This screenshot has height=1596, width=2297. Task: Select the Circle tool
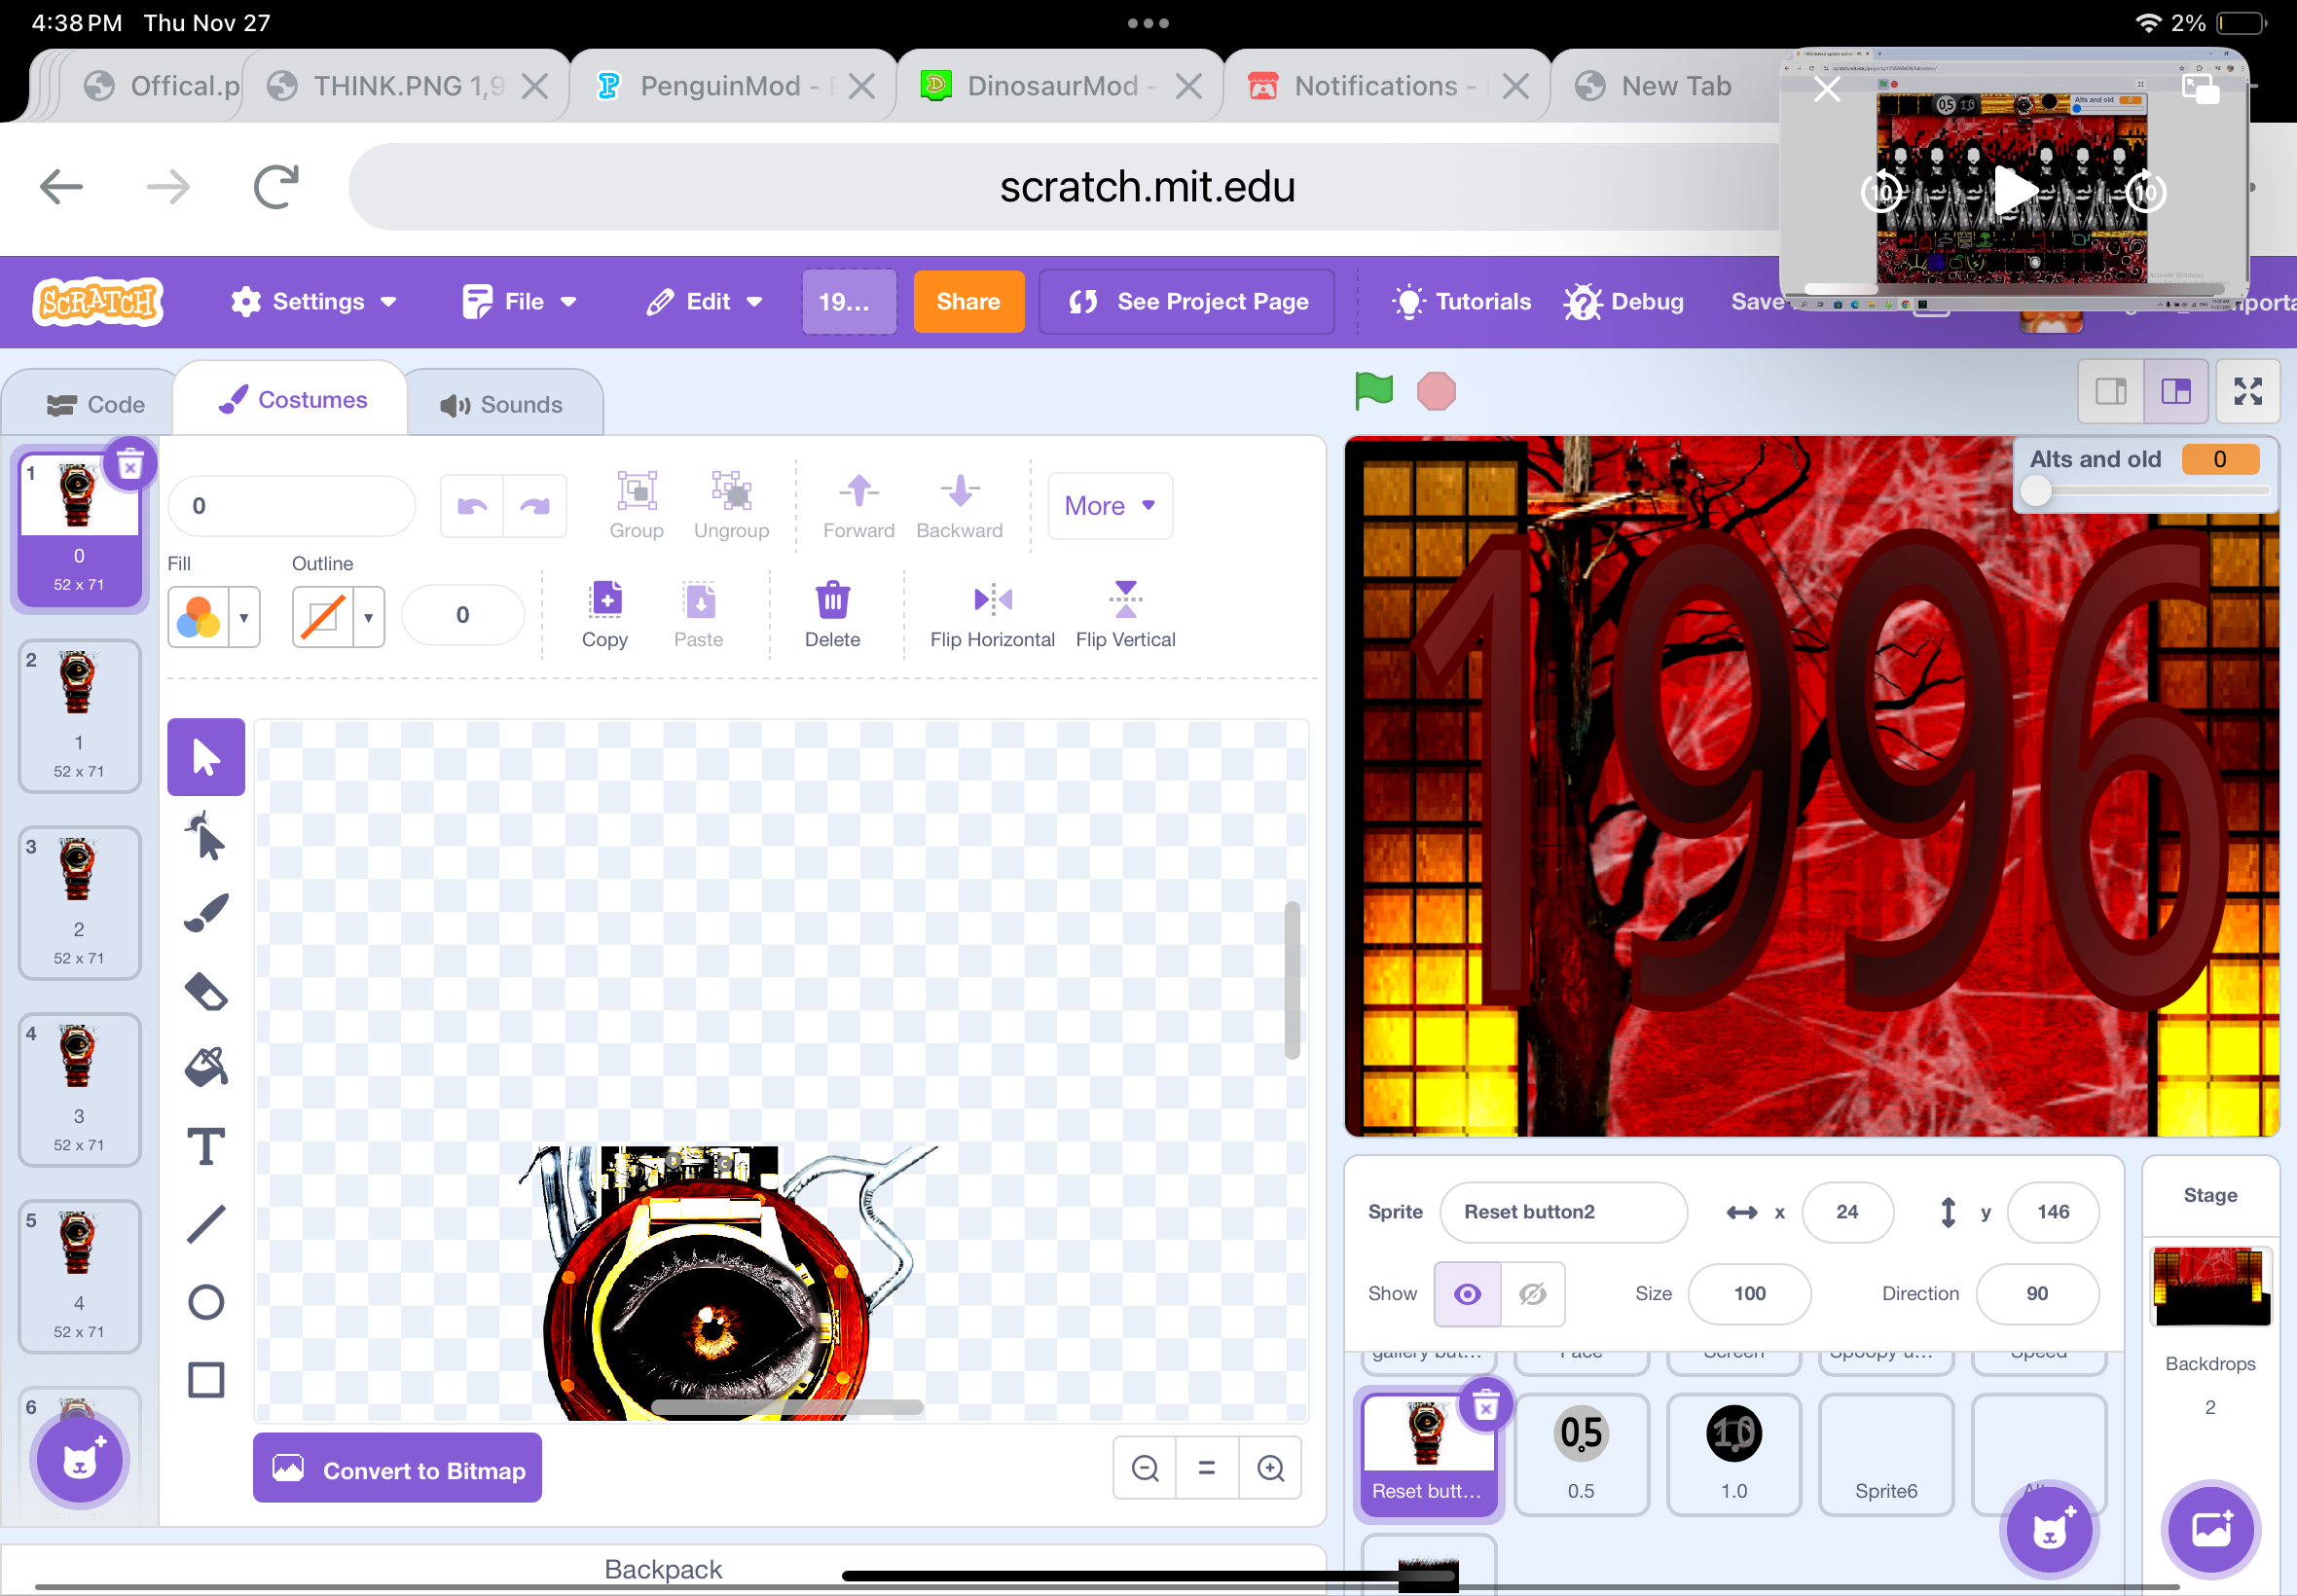pyautogui.click(x=206, y=1302)
